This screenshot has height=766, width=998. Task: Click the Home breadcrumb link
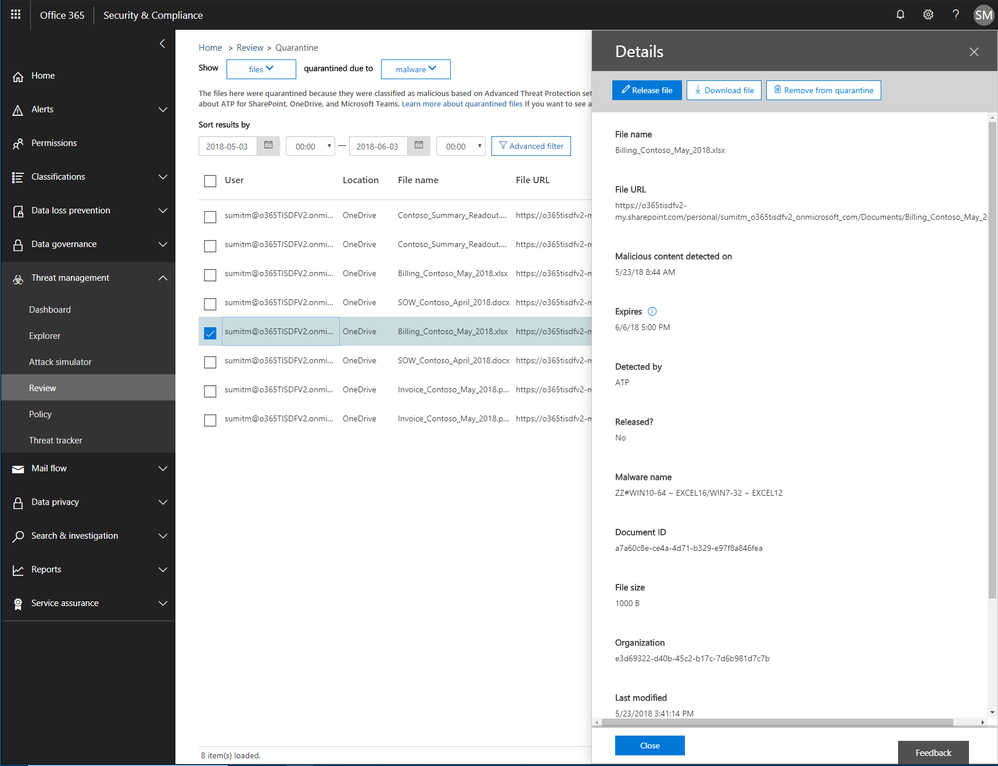pos(210,48)
